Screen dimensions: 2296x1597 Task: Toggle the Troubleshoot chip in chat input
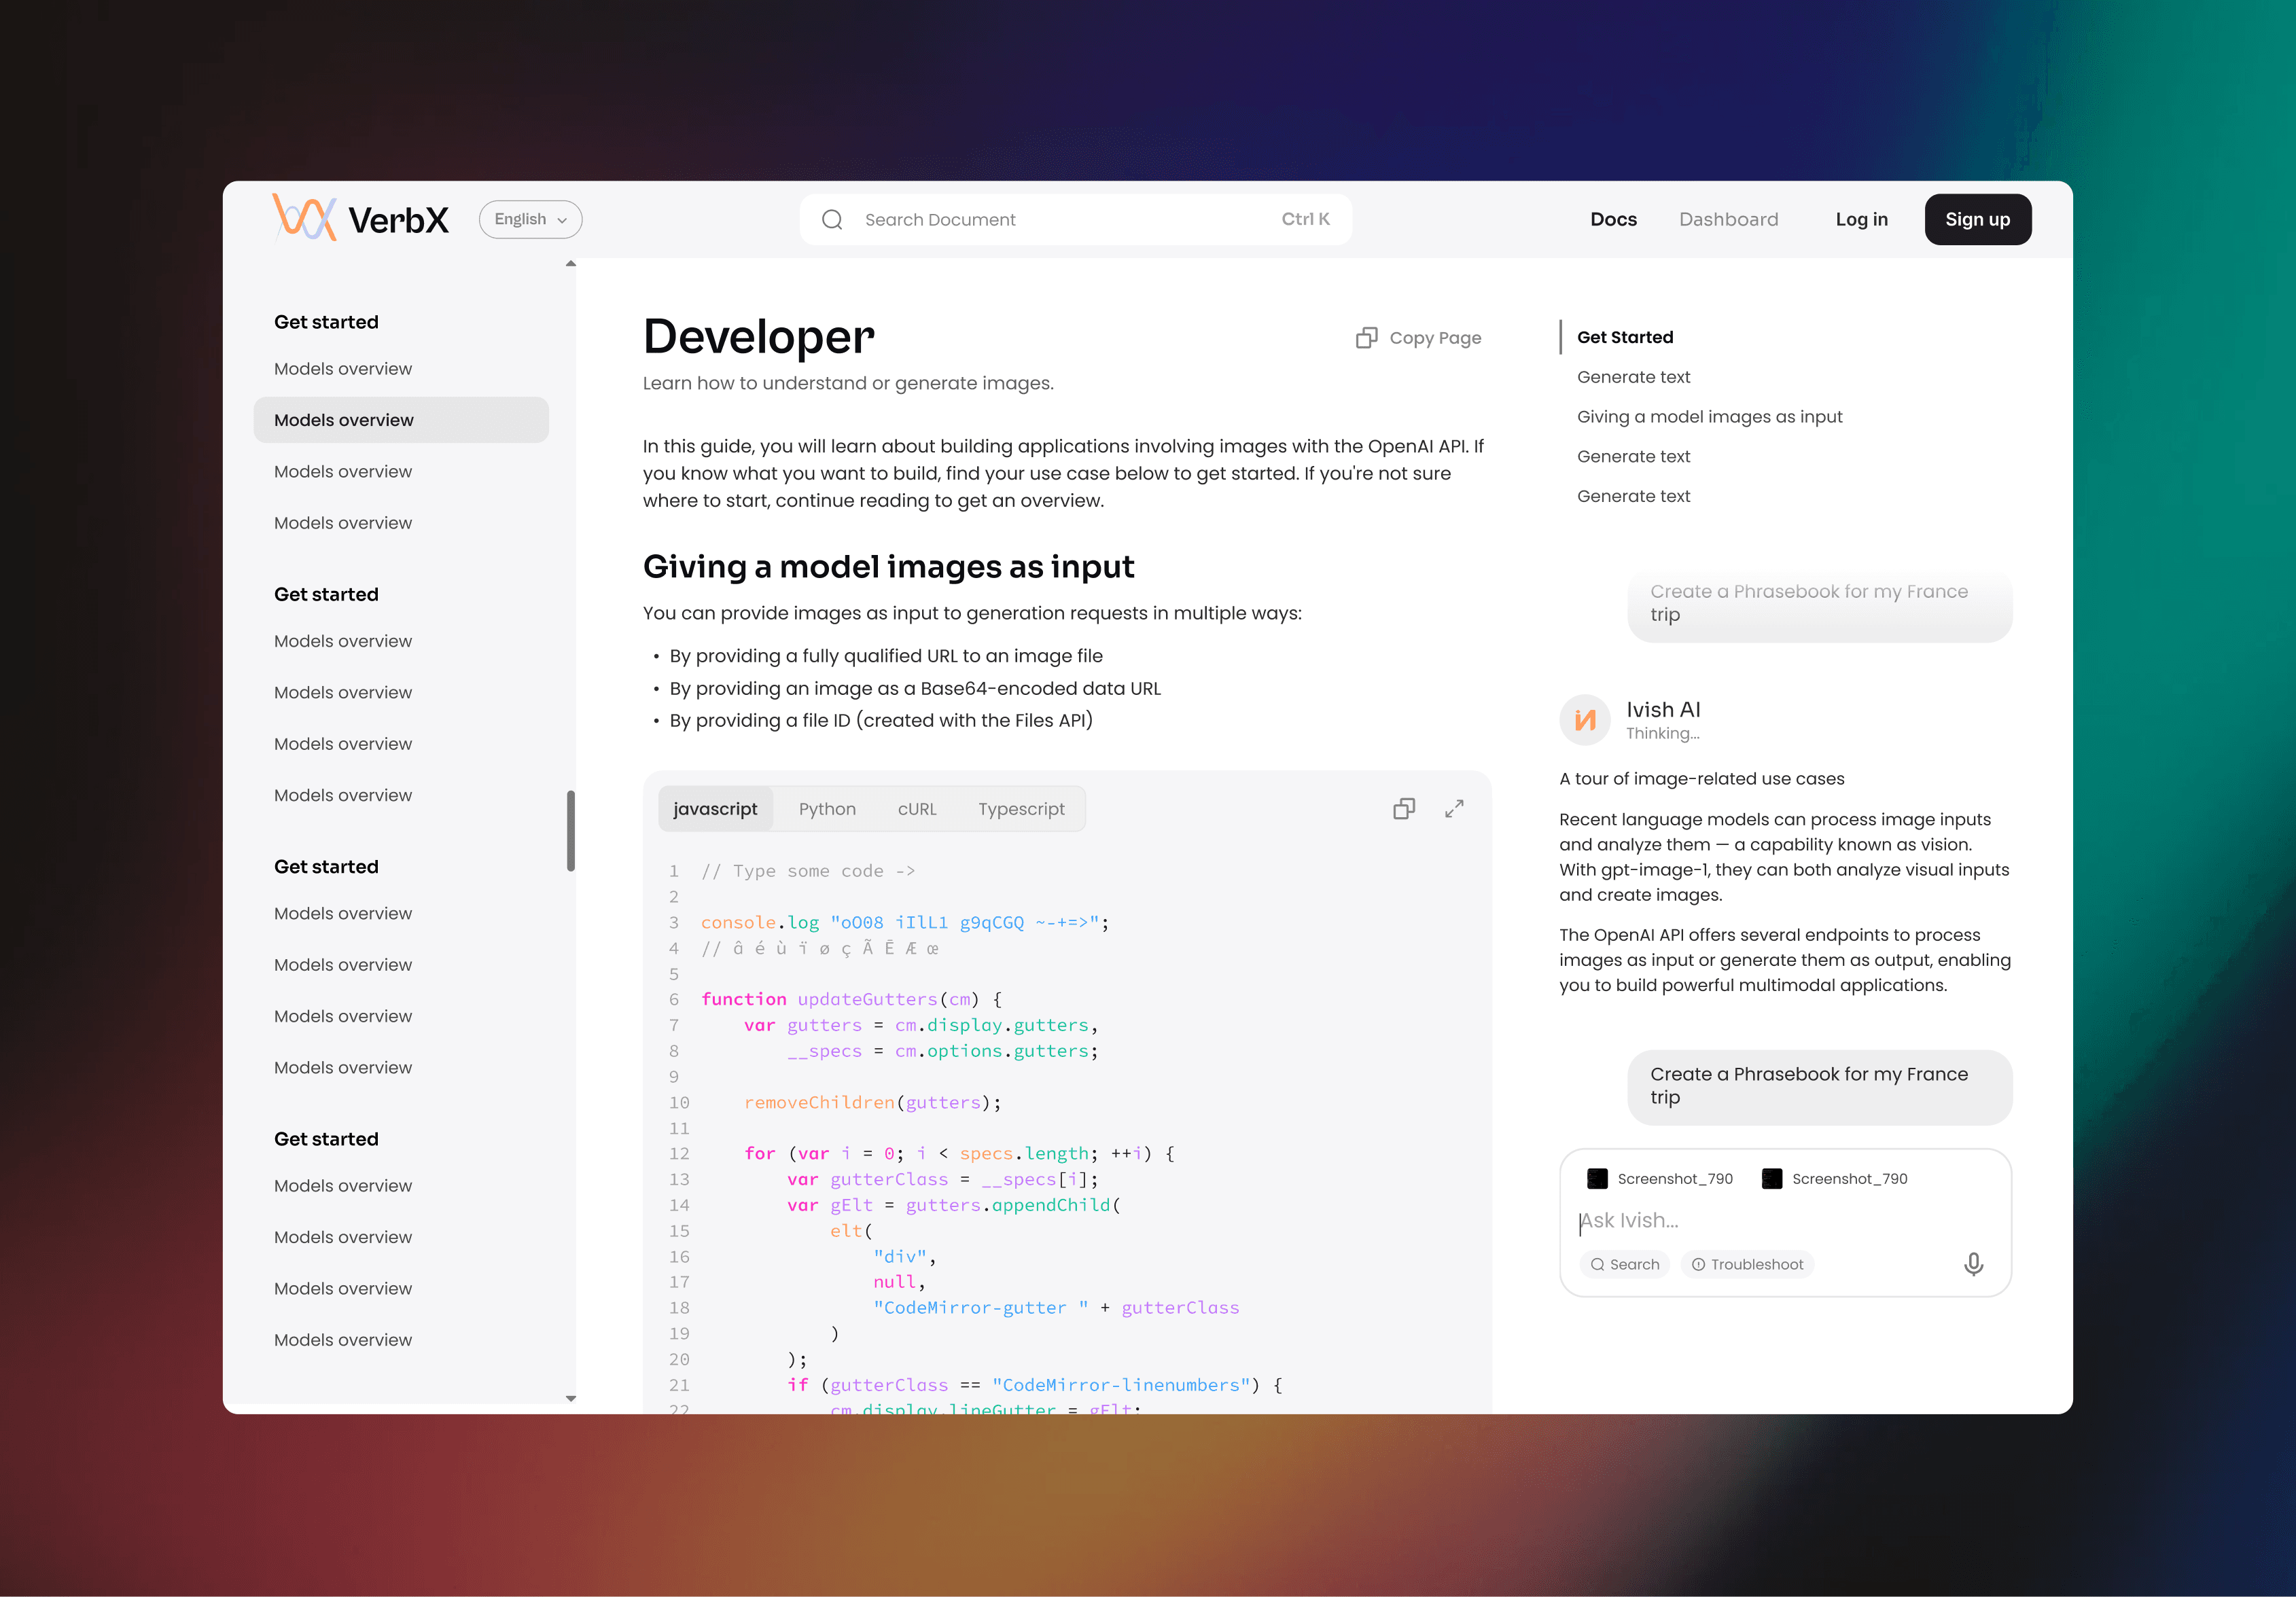1747,1265
